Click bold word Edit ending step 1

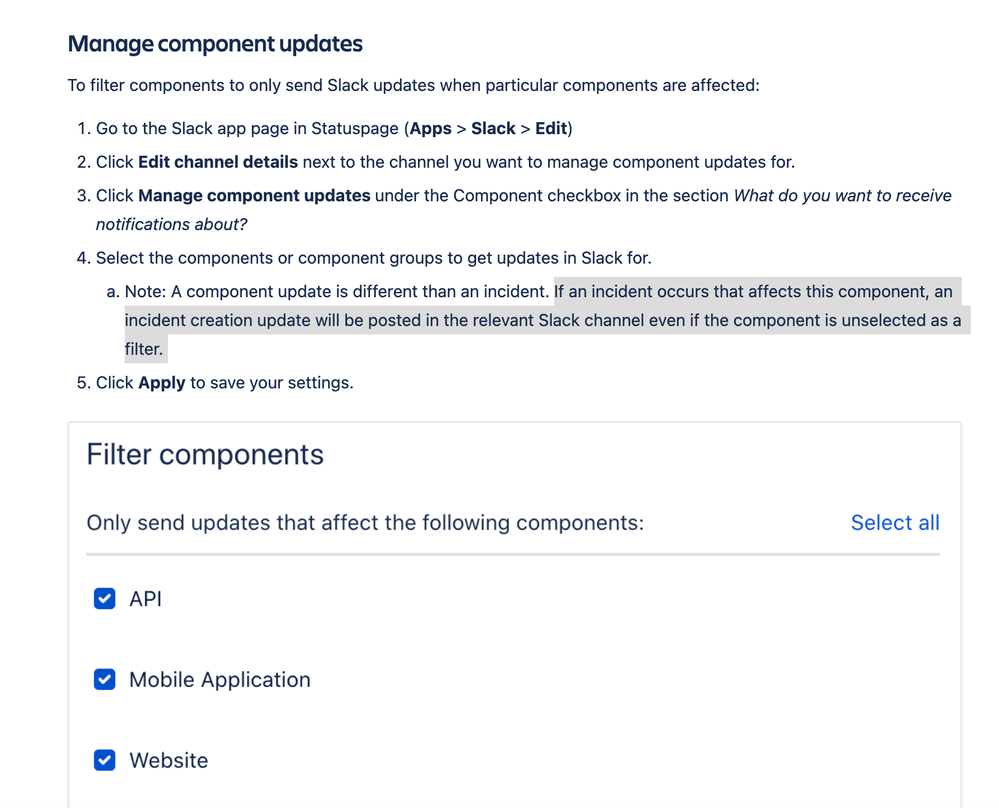pos(551,129)
